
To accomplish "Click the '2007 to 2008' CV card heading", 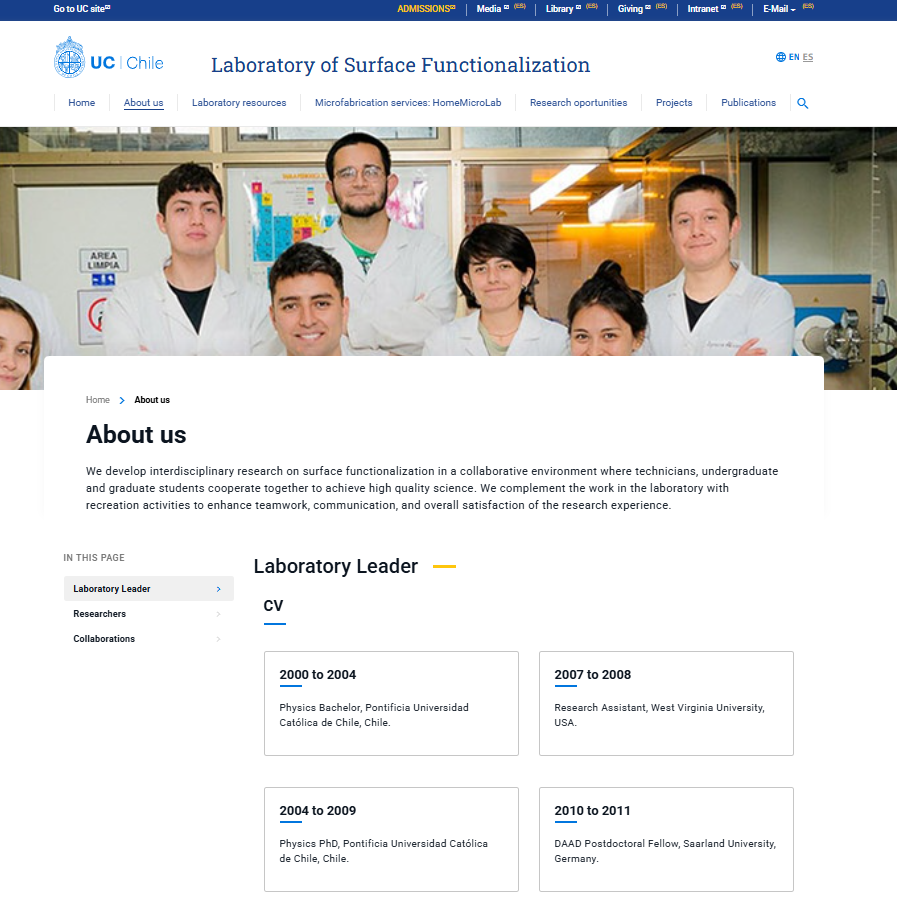I will point(592,675).
